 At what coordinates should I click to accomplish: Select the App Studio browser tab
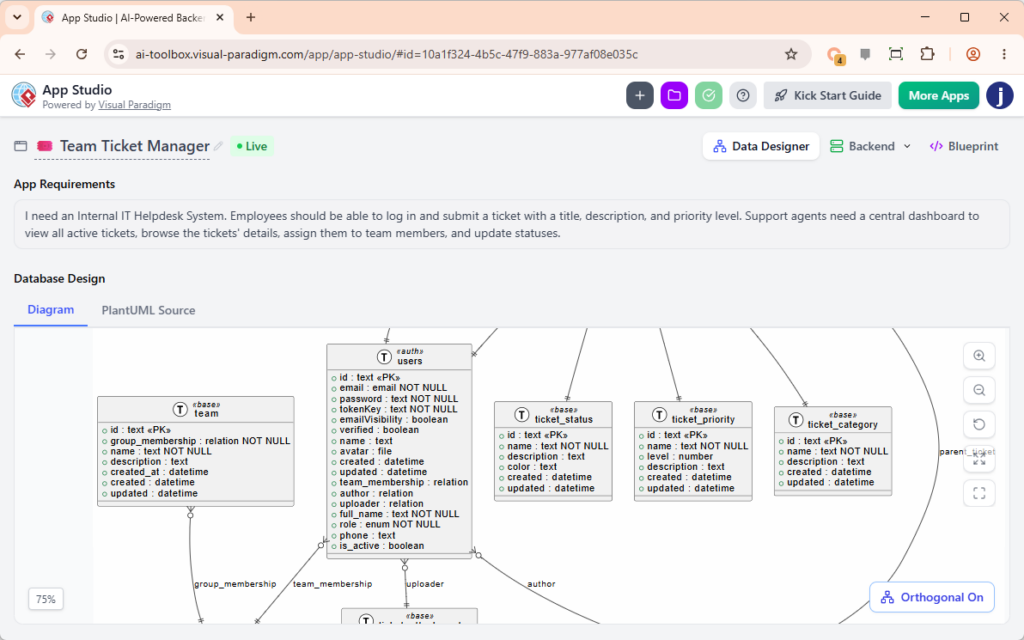pyautogui.click(x=133, y=18)
